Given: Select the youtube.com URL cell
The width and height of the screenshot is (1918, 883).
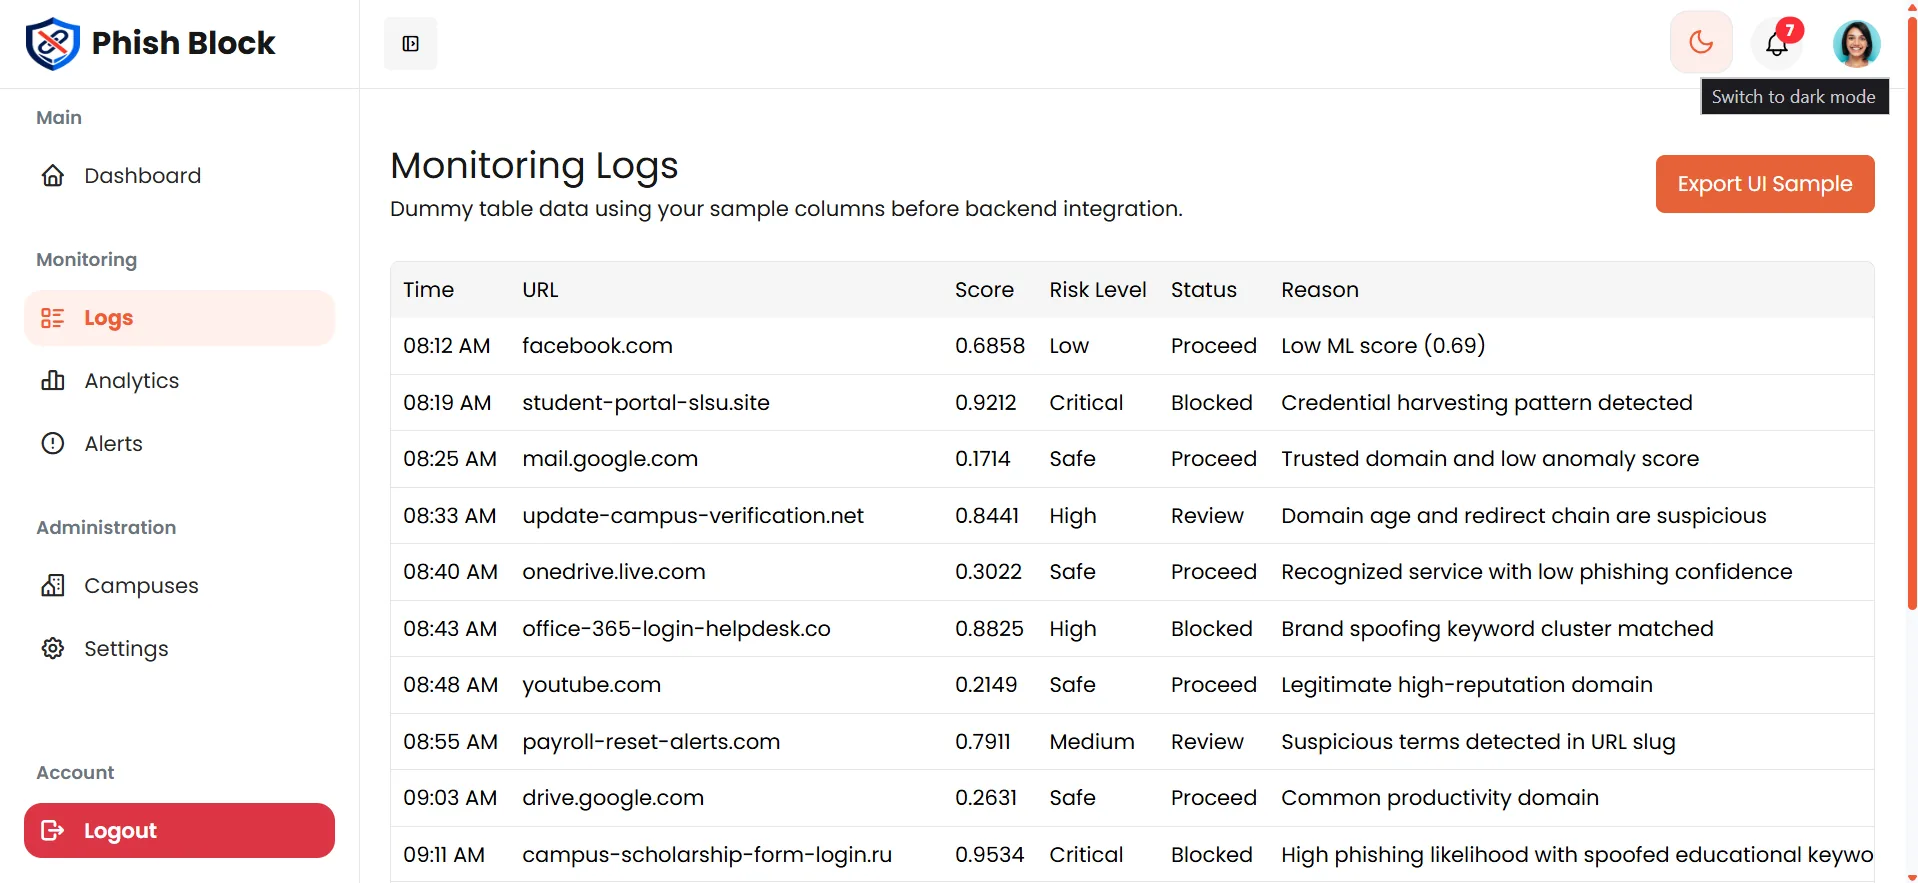Looking at the screenshot, I should coord(591,685).
